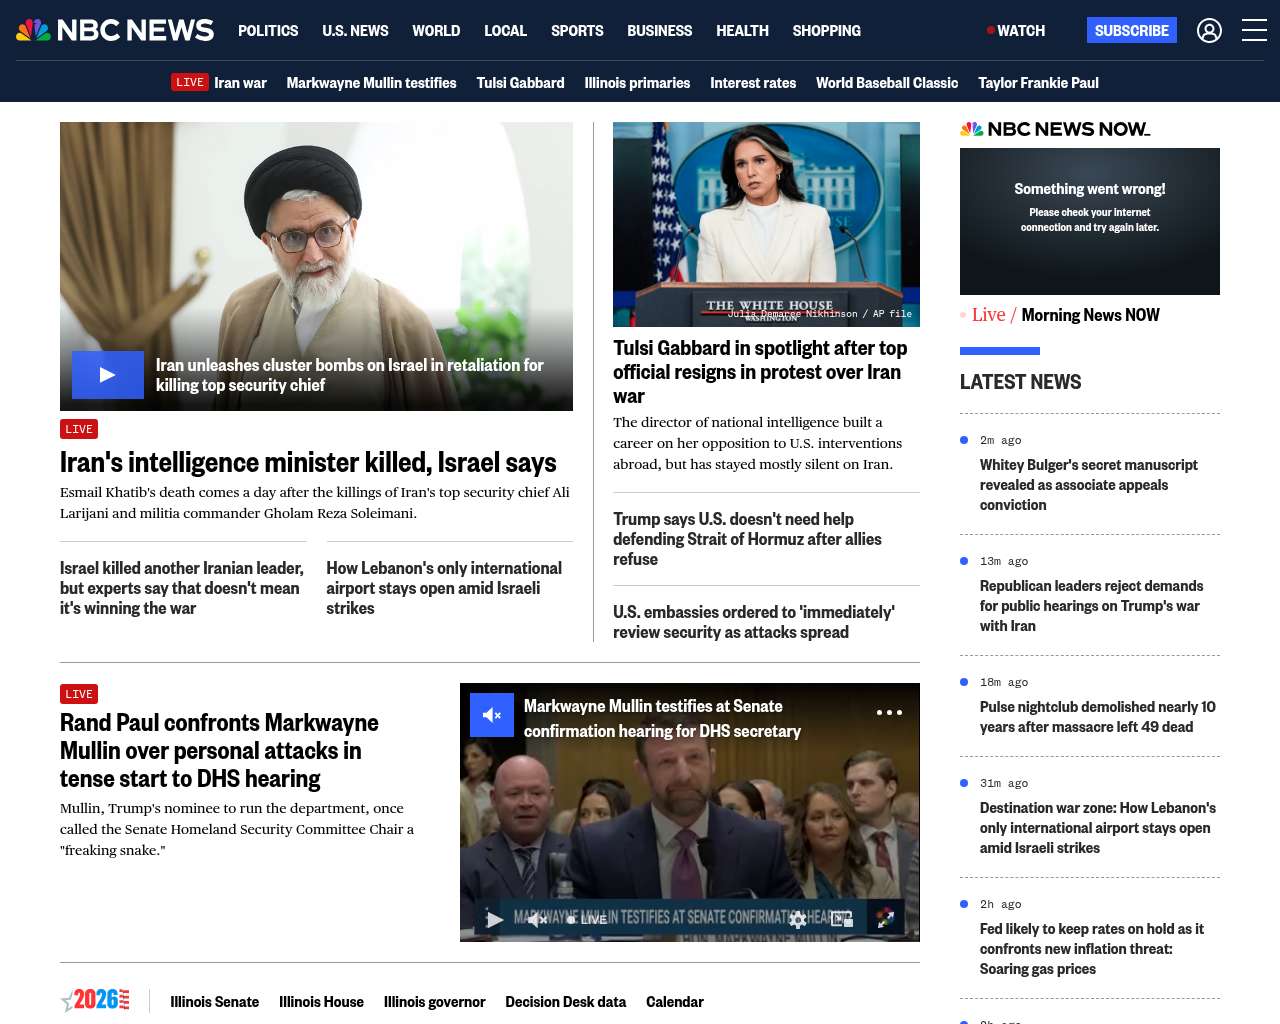Open Fed likely to keep rates story
The image size is (1280, 1024).
click(1092, 949)
